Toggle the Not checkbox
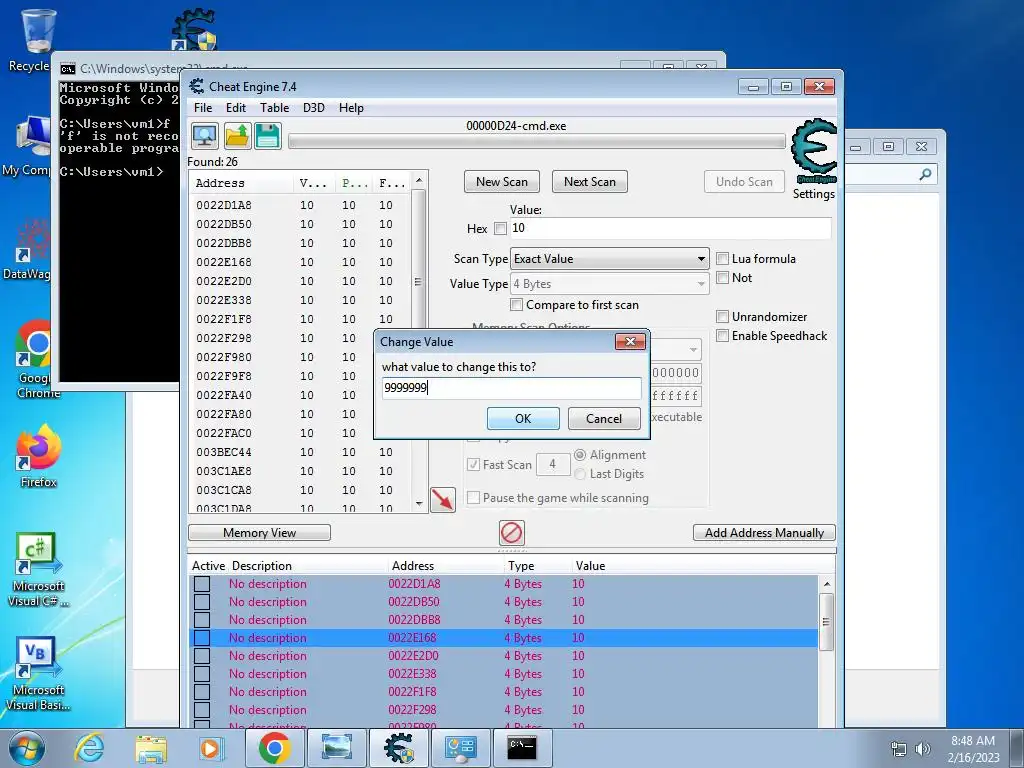1024x768 pixels. pos(722,278)
